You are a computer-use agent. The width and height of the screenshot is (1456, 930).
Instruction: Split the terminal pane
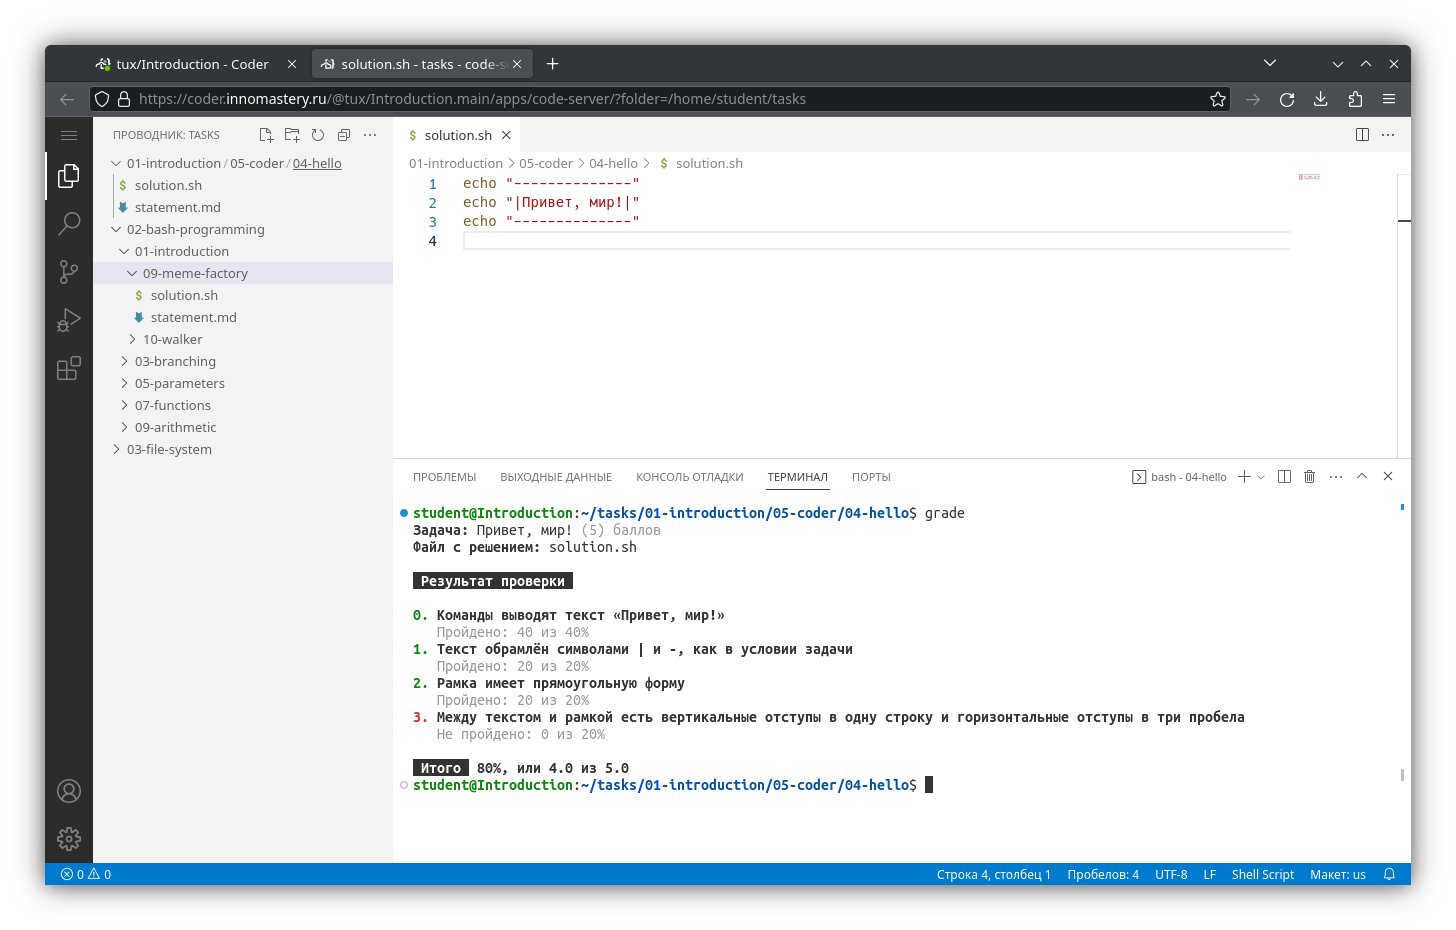1284,476
